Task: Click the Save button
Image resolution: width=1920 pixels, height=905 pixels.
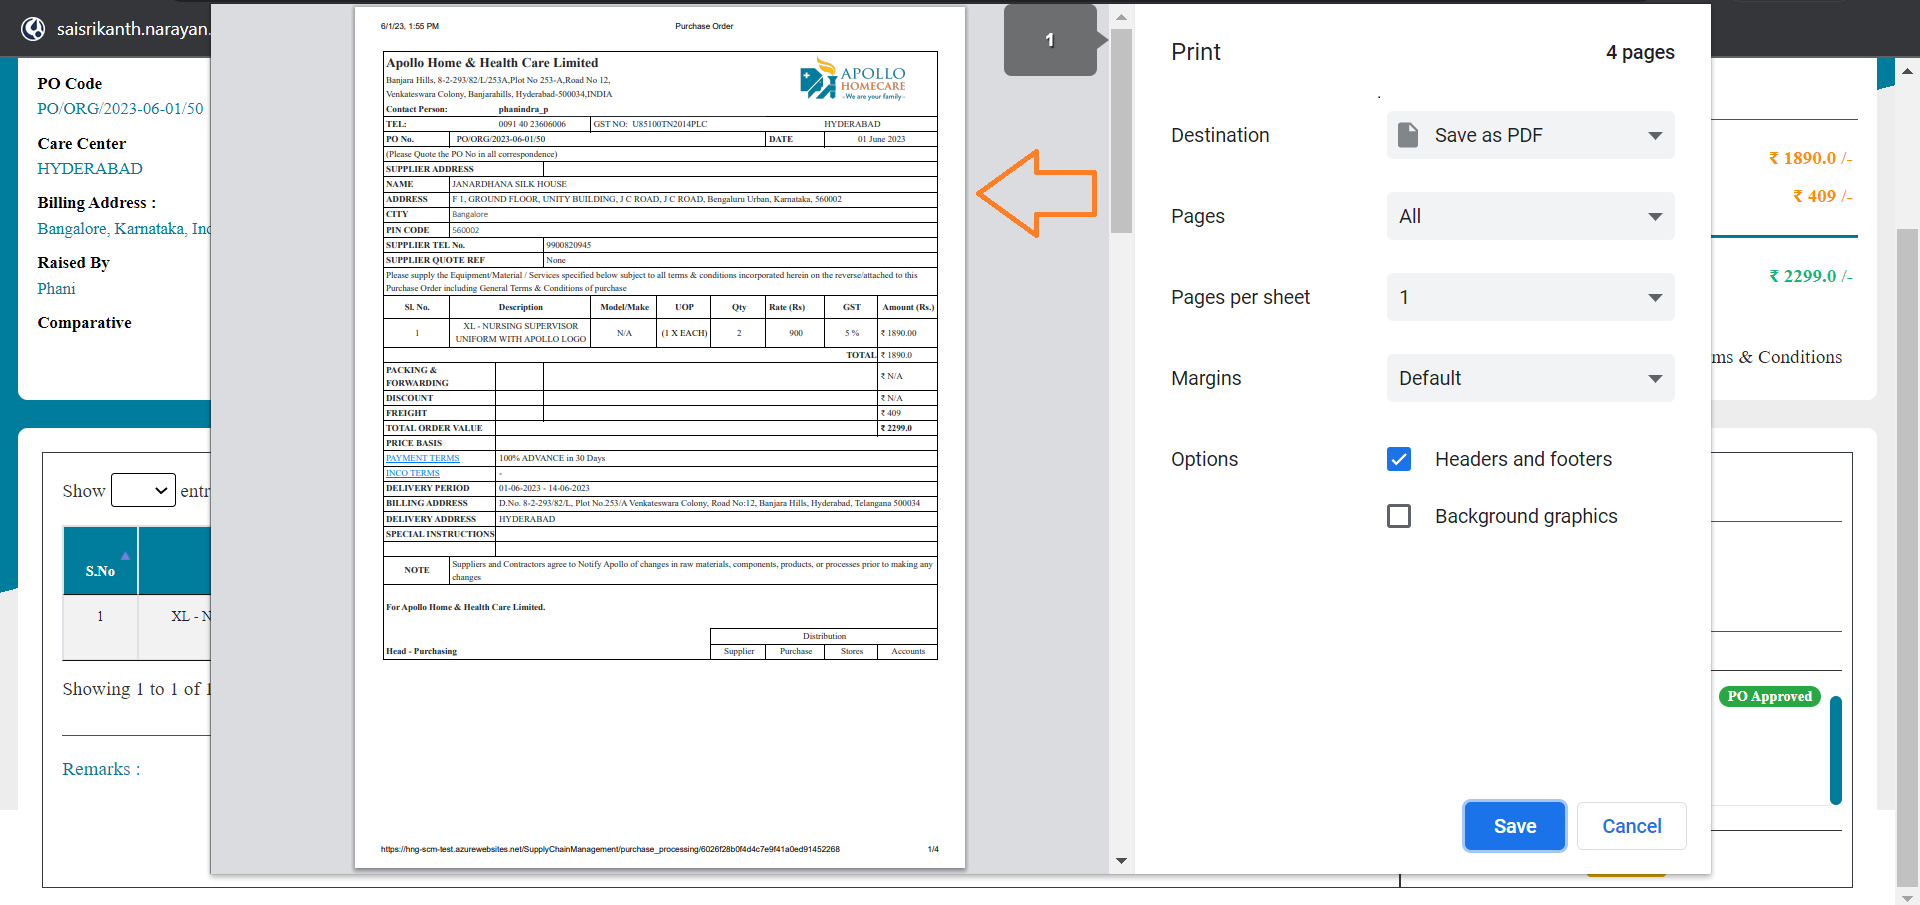Action: 1514,826
